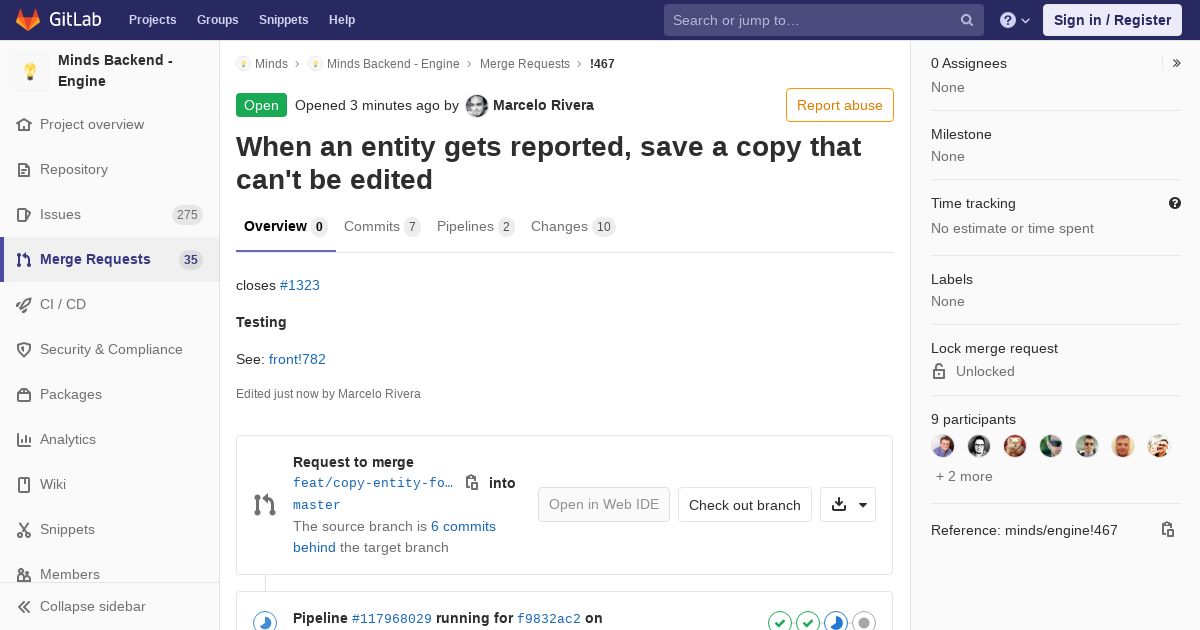Image resolution: width=1200 pixels, height=630 pixels.
Task: Click Report abuse button
Action: pos(840,105)
